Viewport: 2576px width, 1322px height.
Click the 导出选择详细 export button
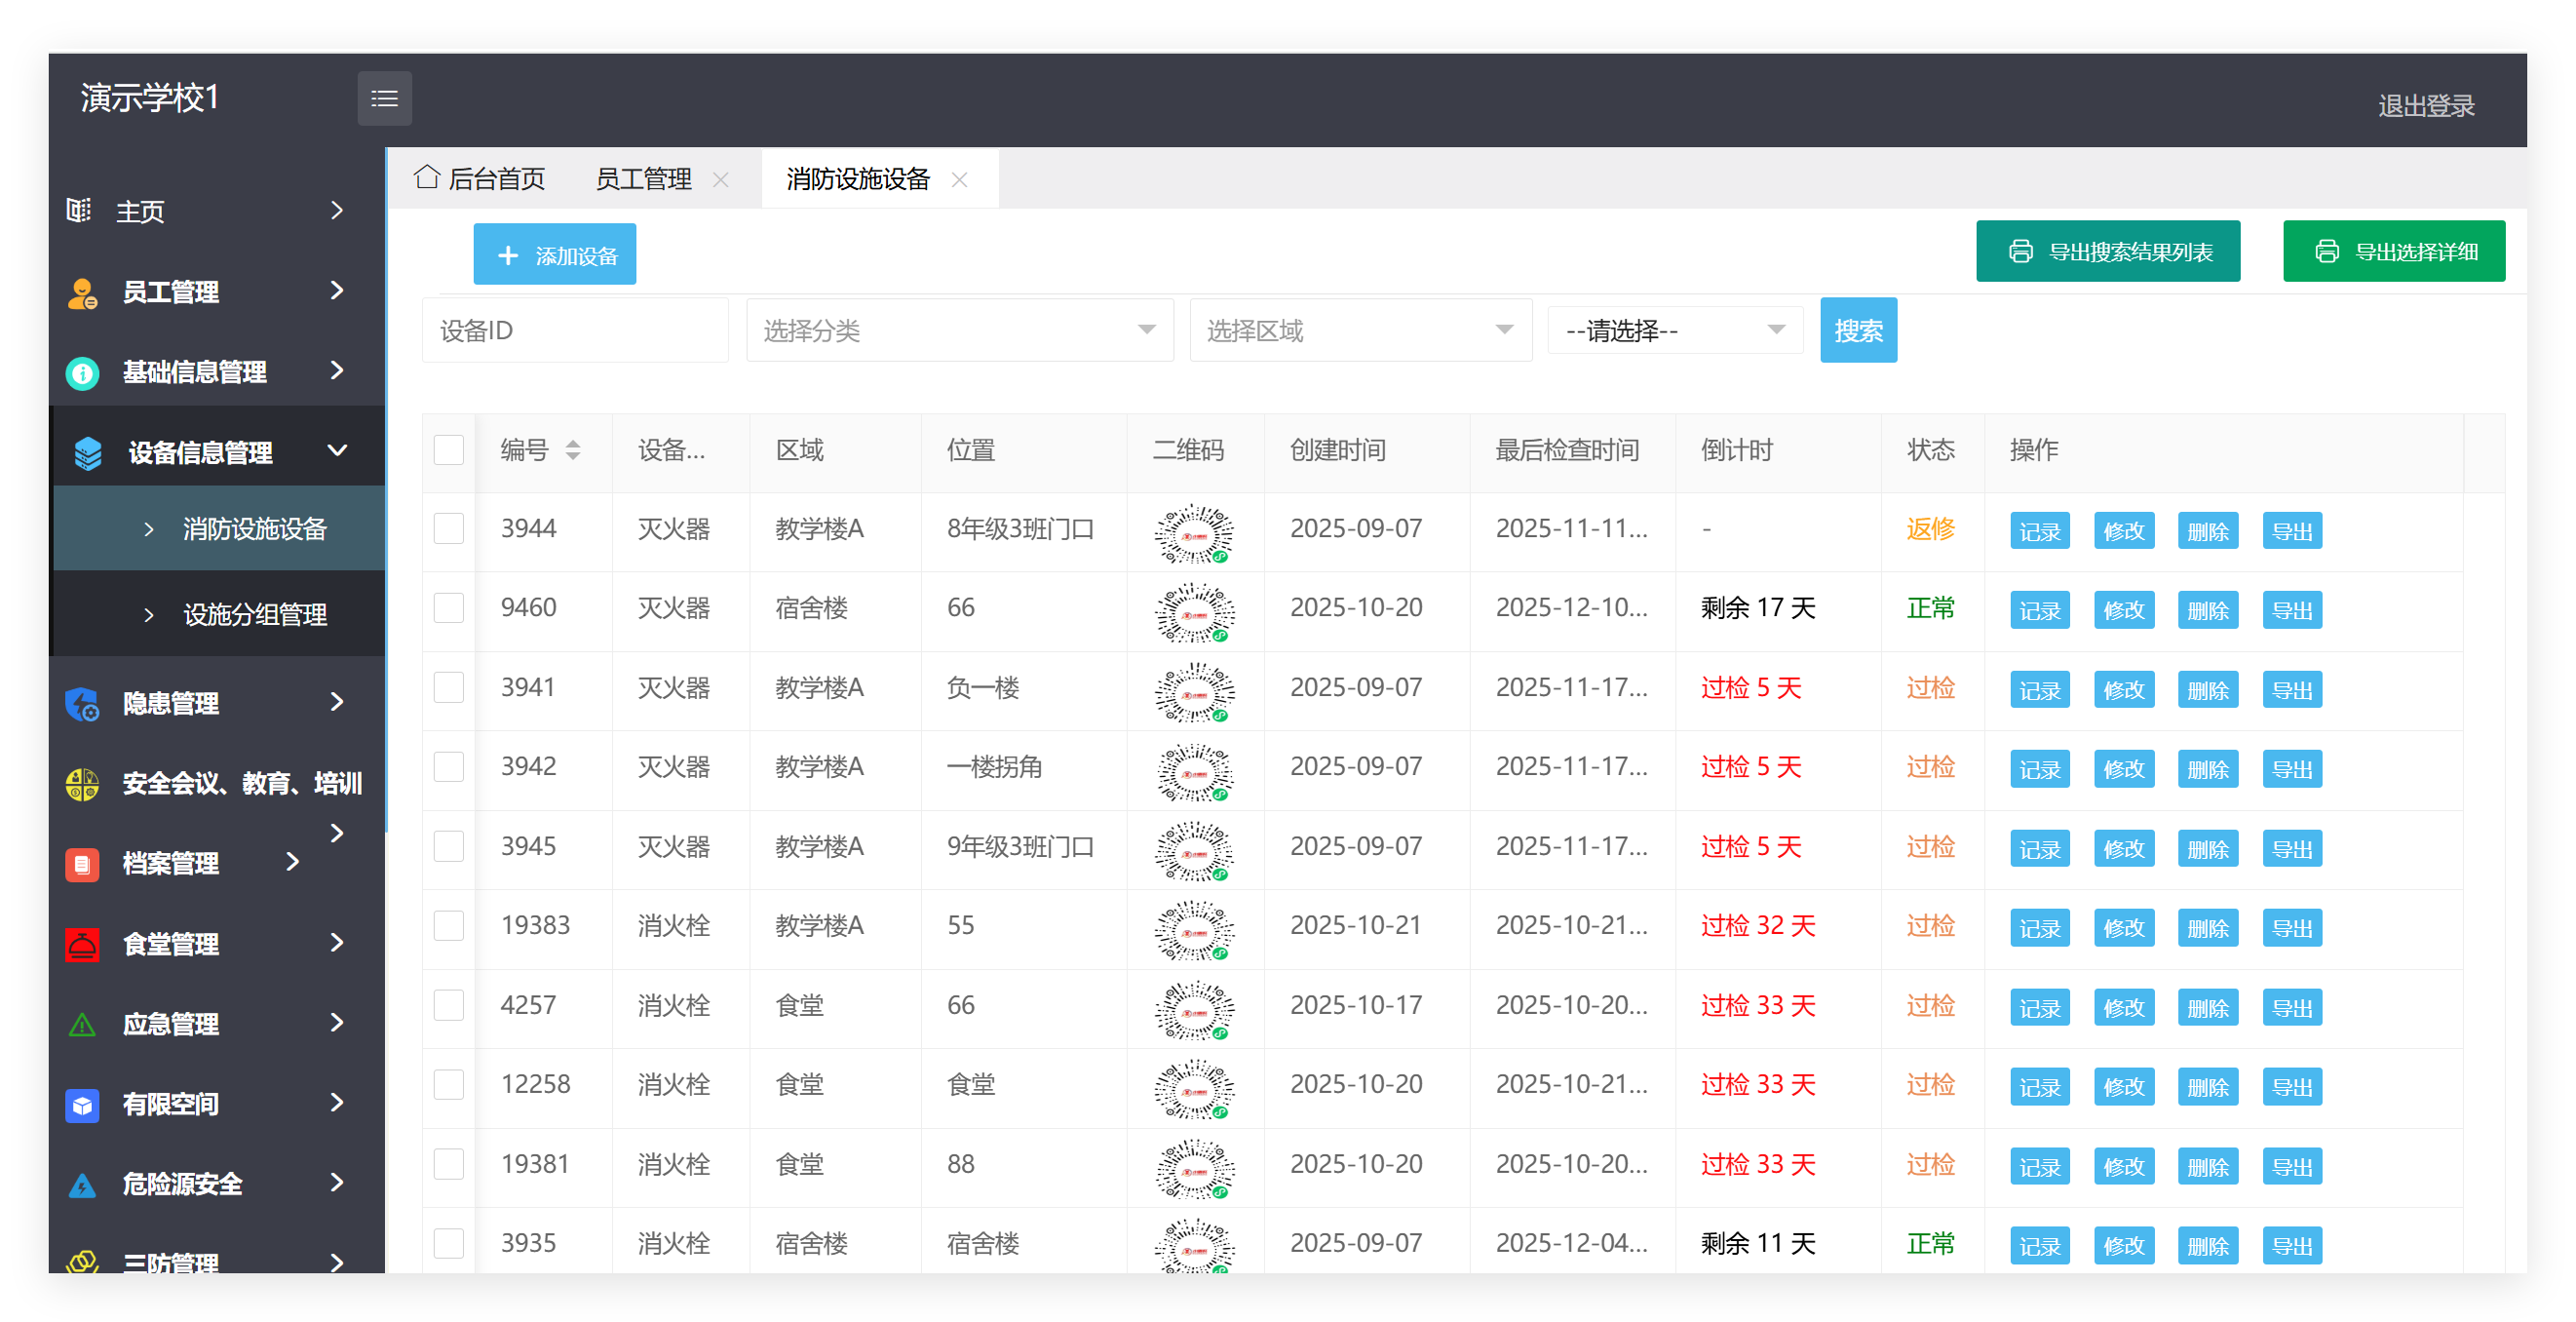(x=2394, y=251)
